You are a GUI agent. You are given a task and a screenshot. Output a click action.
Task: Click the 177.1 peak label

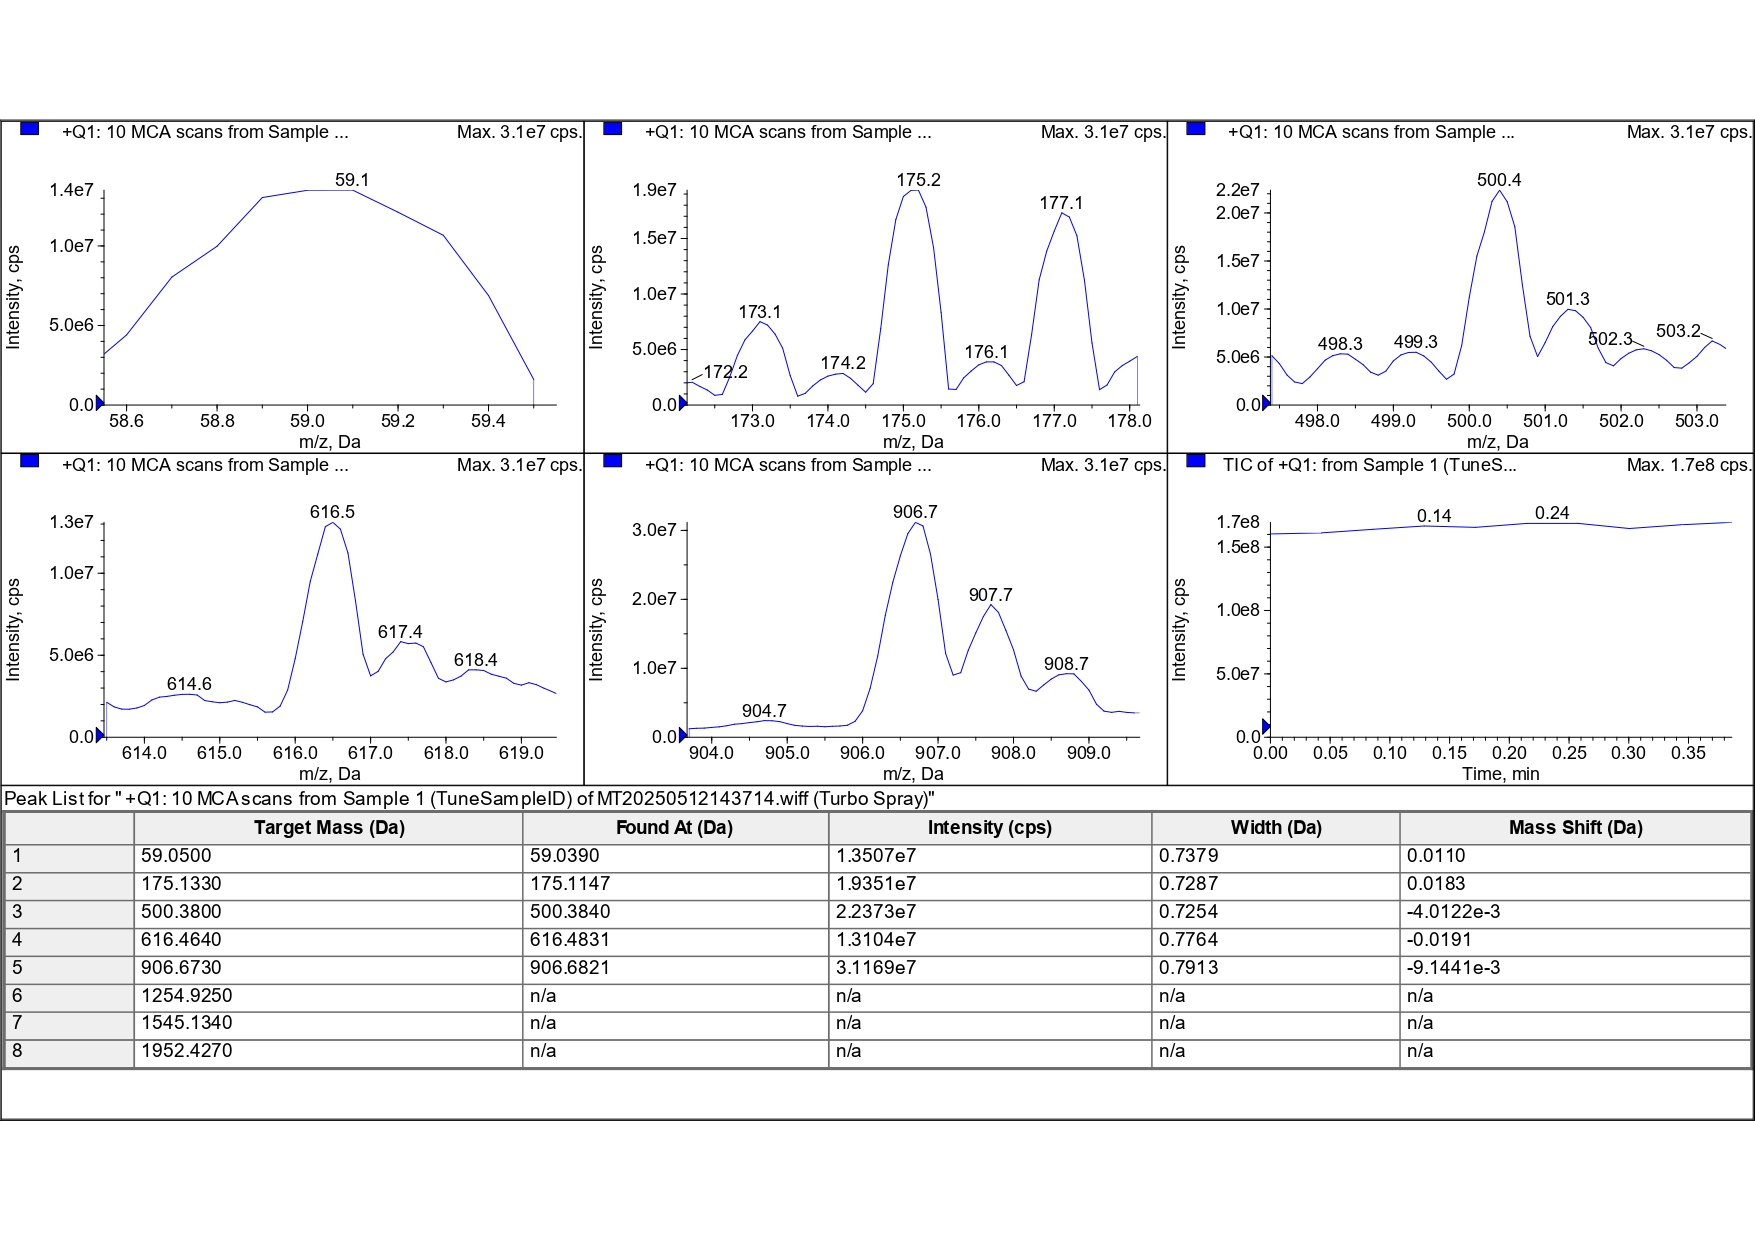[1061, 203]
